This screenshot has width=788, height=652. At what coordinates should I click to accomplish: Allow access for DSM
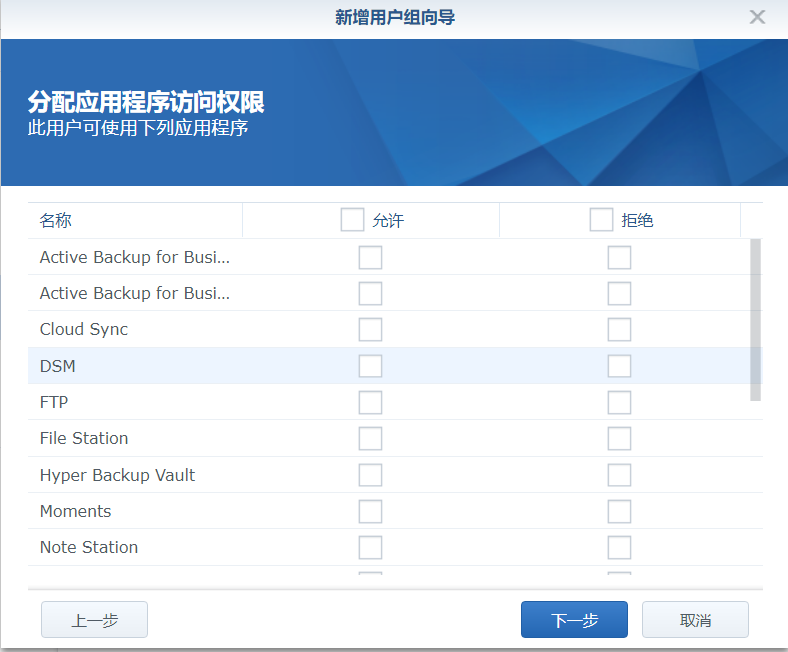click(370, 366)
